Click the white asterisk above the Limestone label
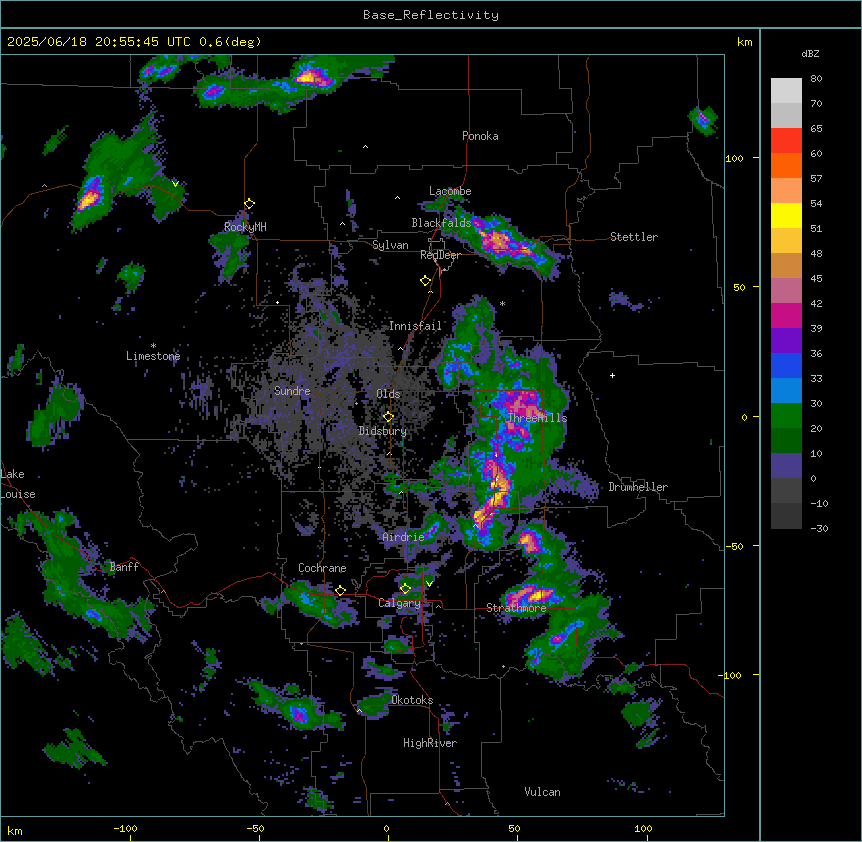The image size is (862, 842). pyautogui.click(x=153, y=346)
